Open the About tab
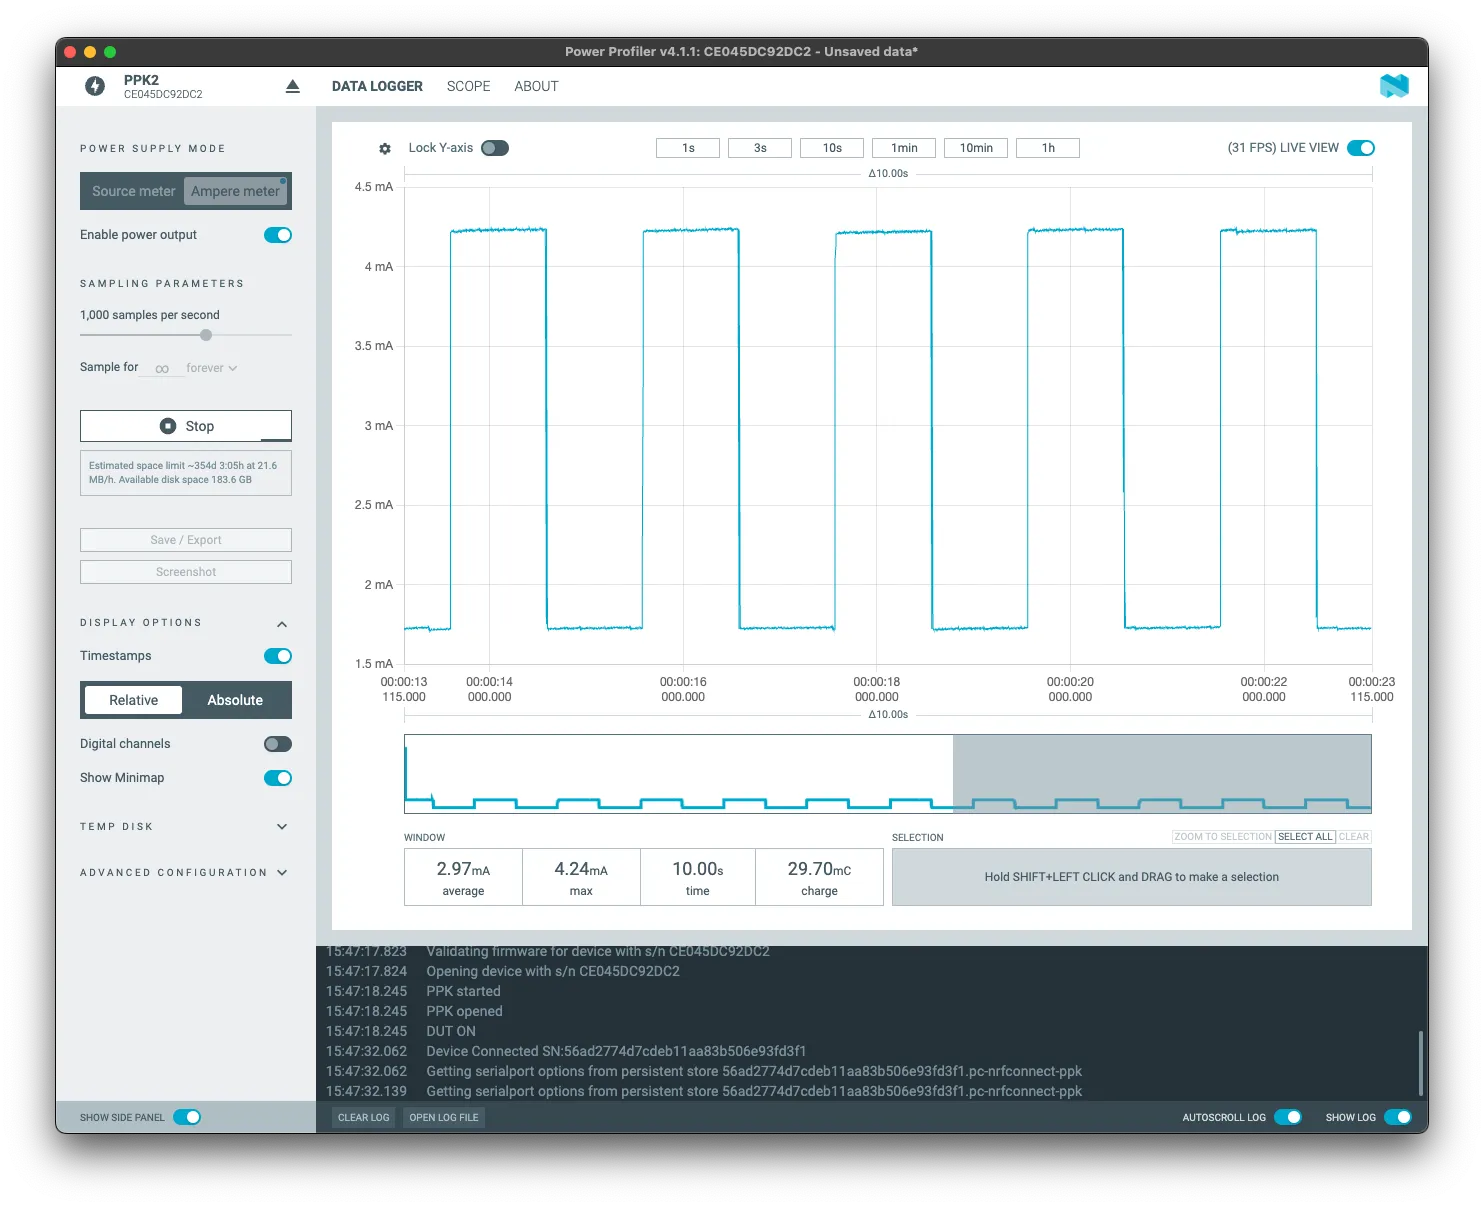Viewport: 1484px width, 1207px height. coord(536,87)
